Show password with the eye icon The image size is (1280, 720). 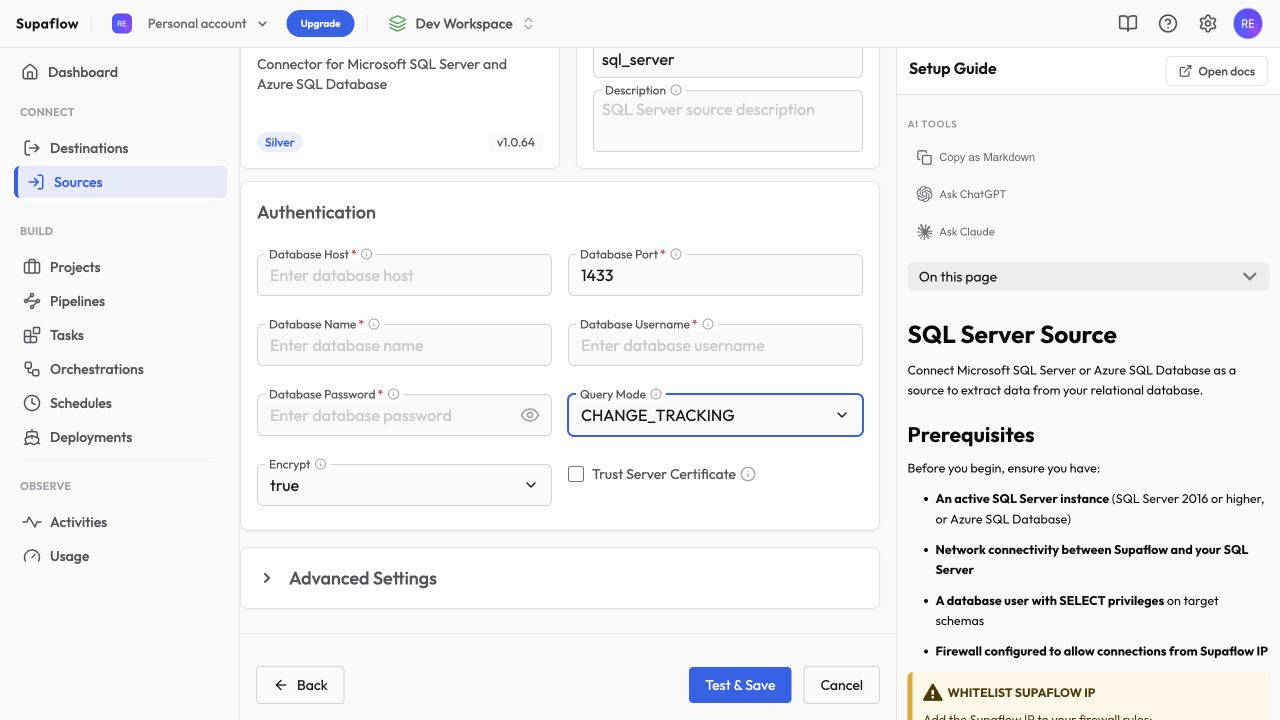pos(530,415)
